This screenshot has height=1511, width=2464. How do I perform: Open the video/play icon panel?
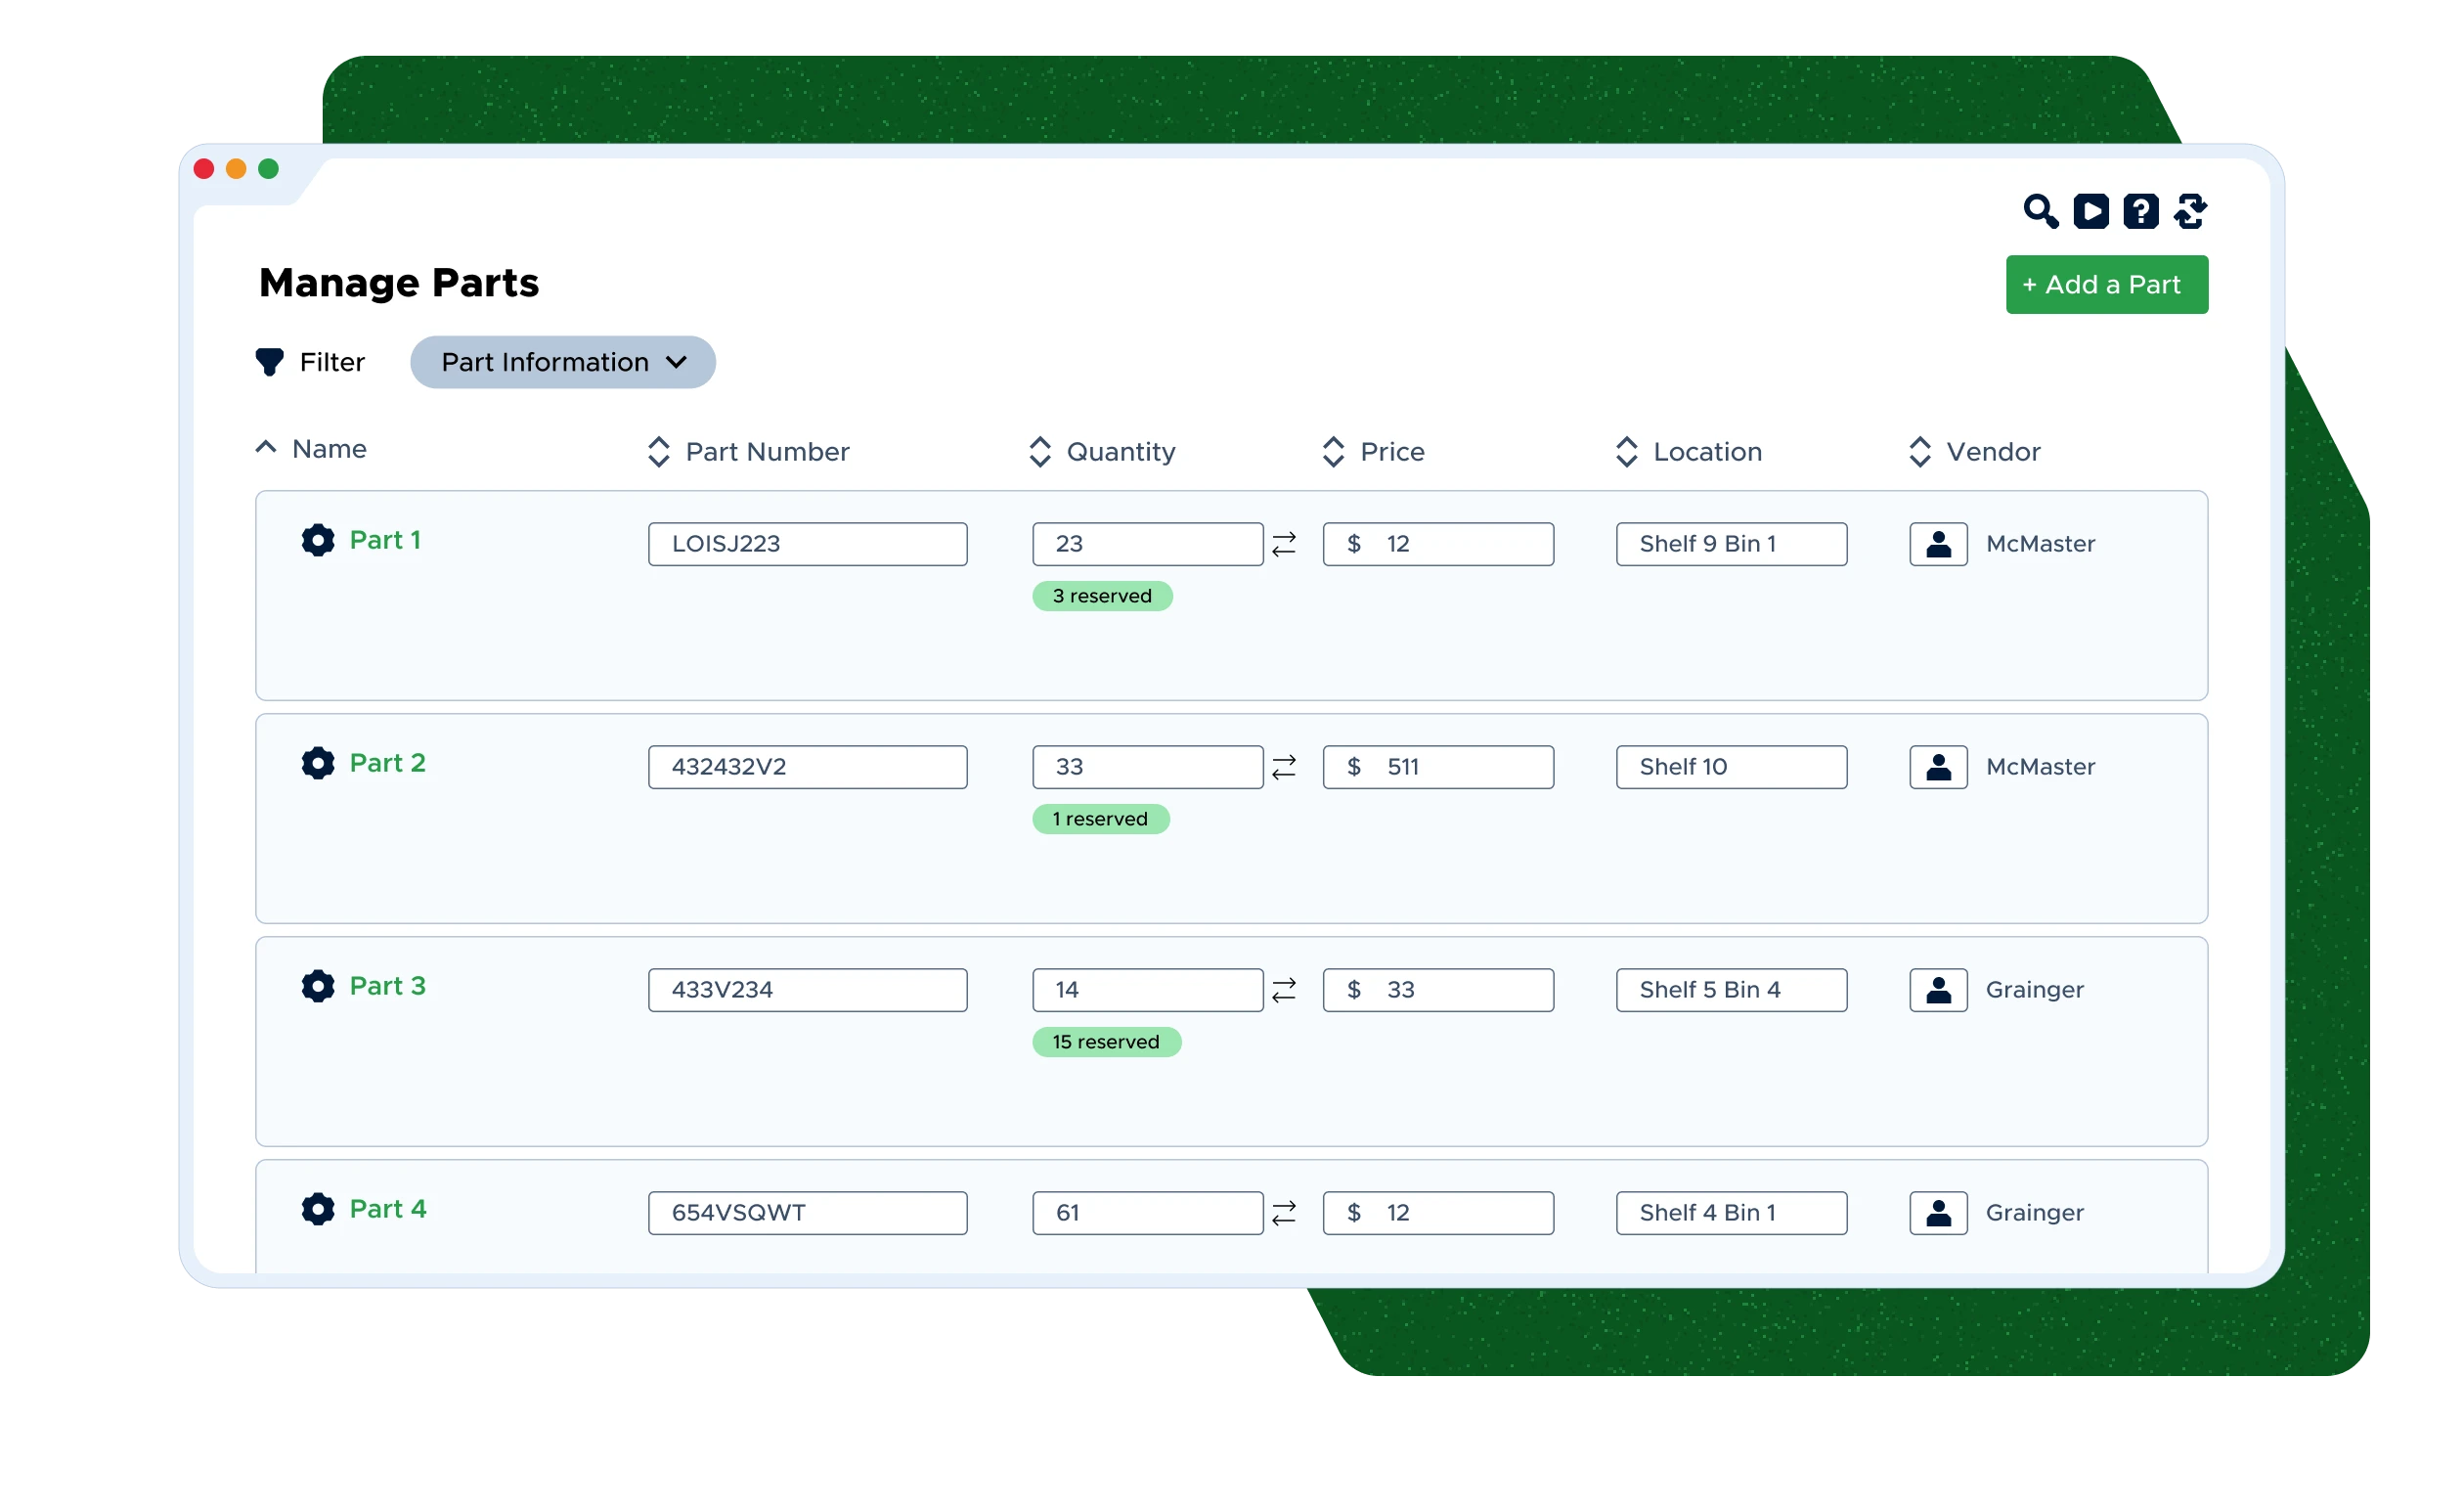(2092, 211)
